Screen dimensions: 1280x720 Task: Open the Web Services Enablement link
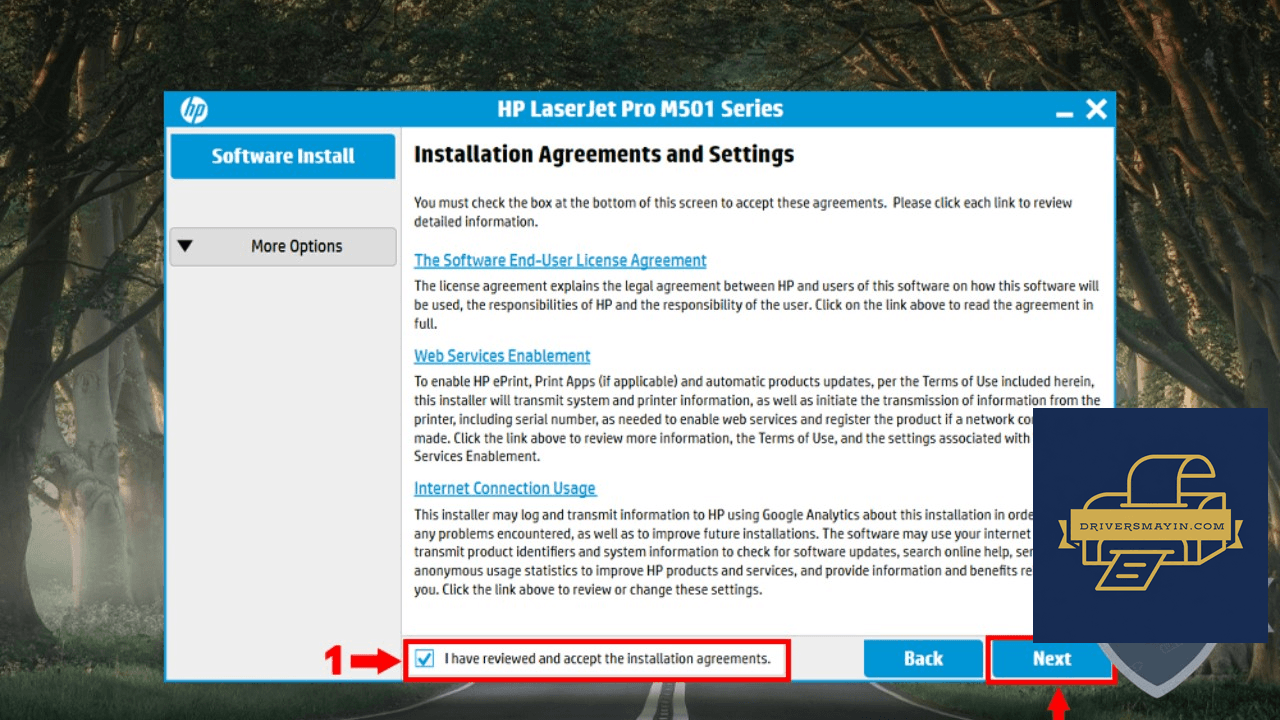pyautogui.click(x=502, y=356)
